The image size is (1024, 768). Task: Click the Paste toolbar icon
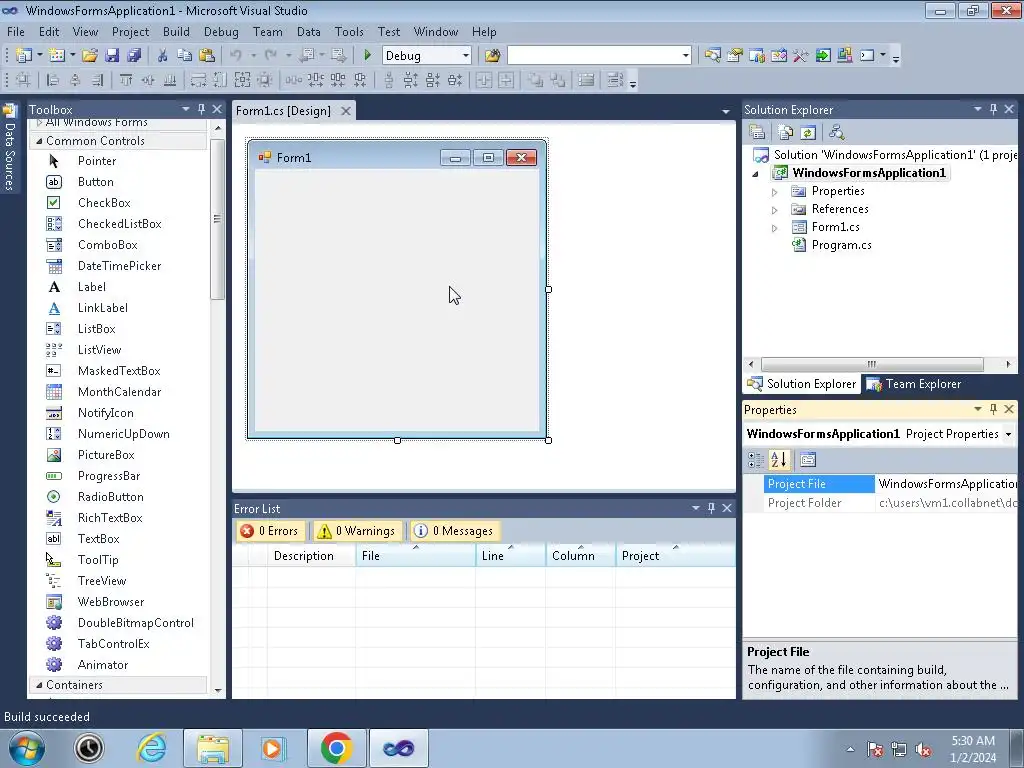tap(207, 56)
